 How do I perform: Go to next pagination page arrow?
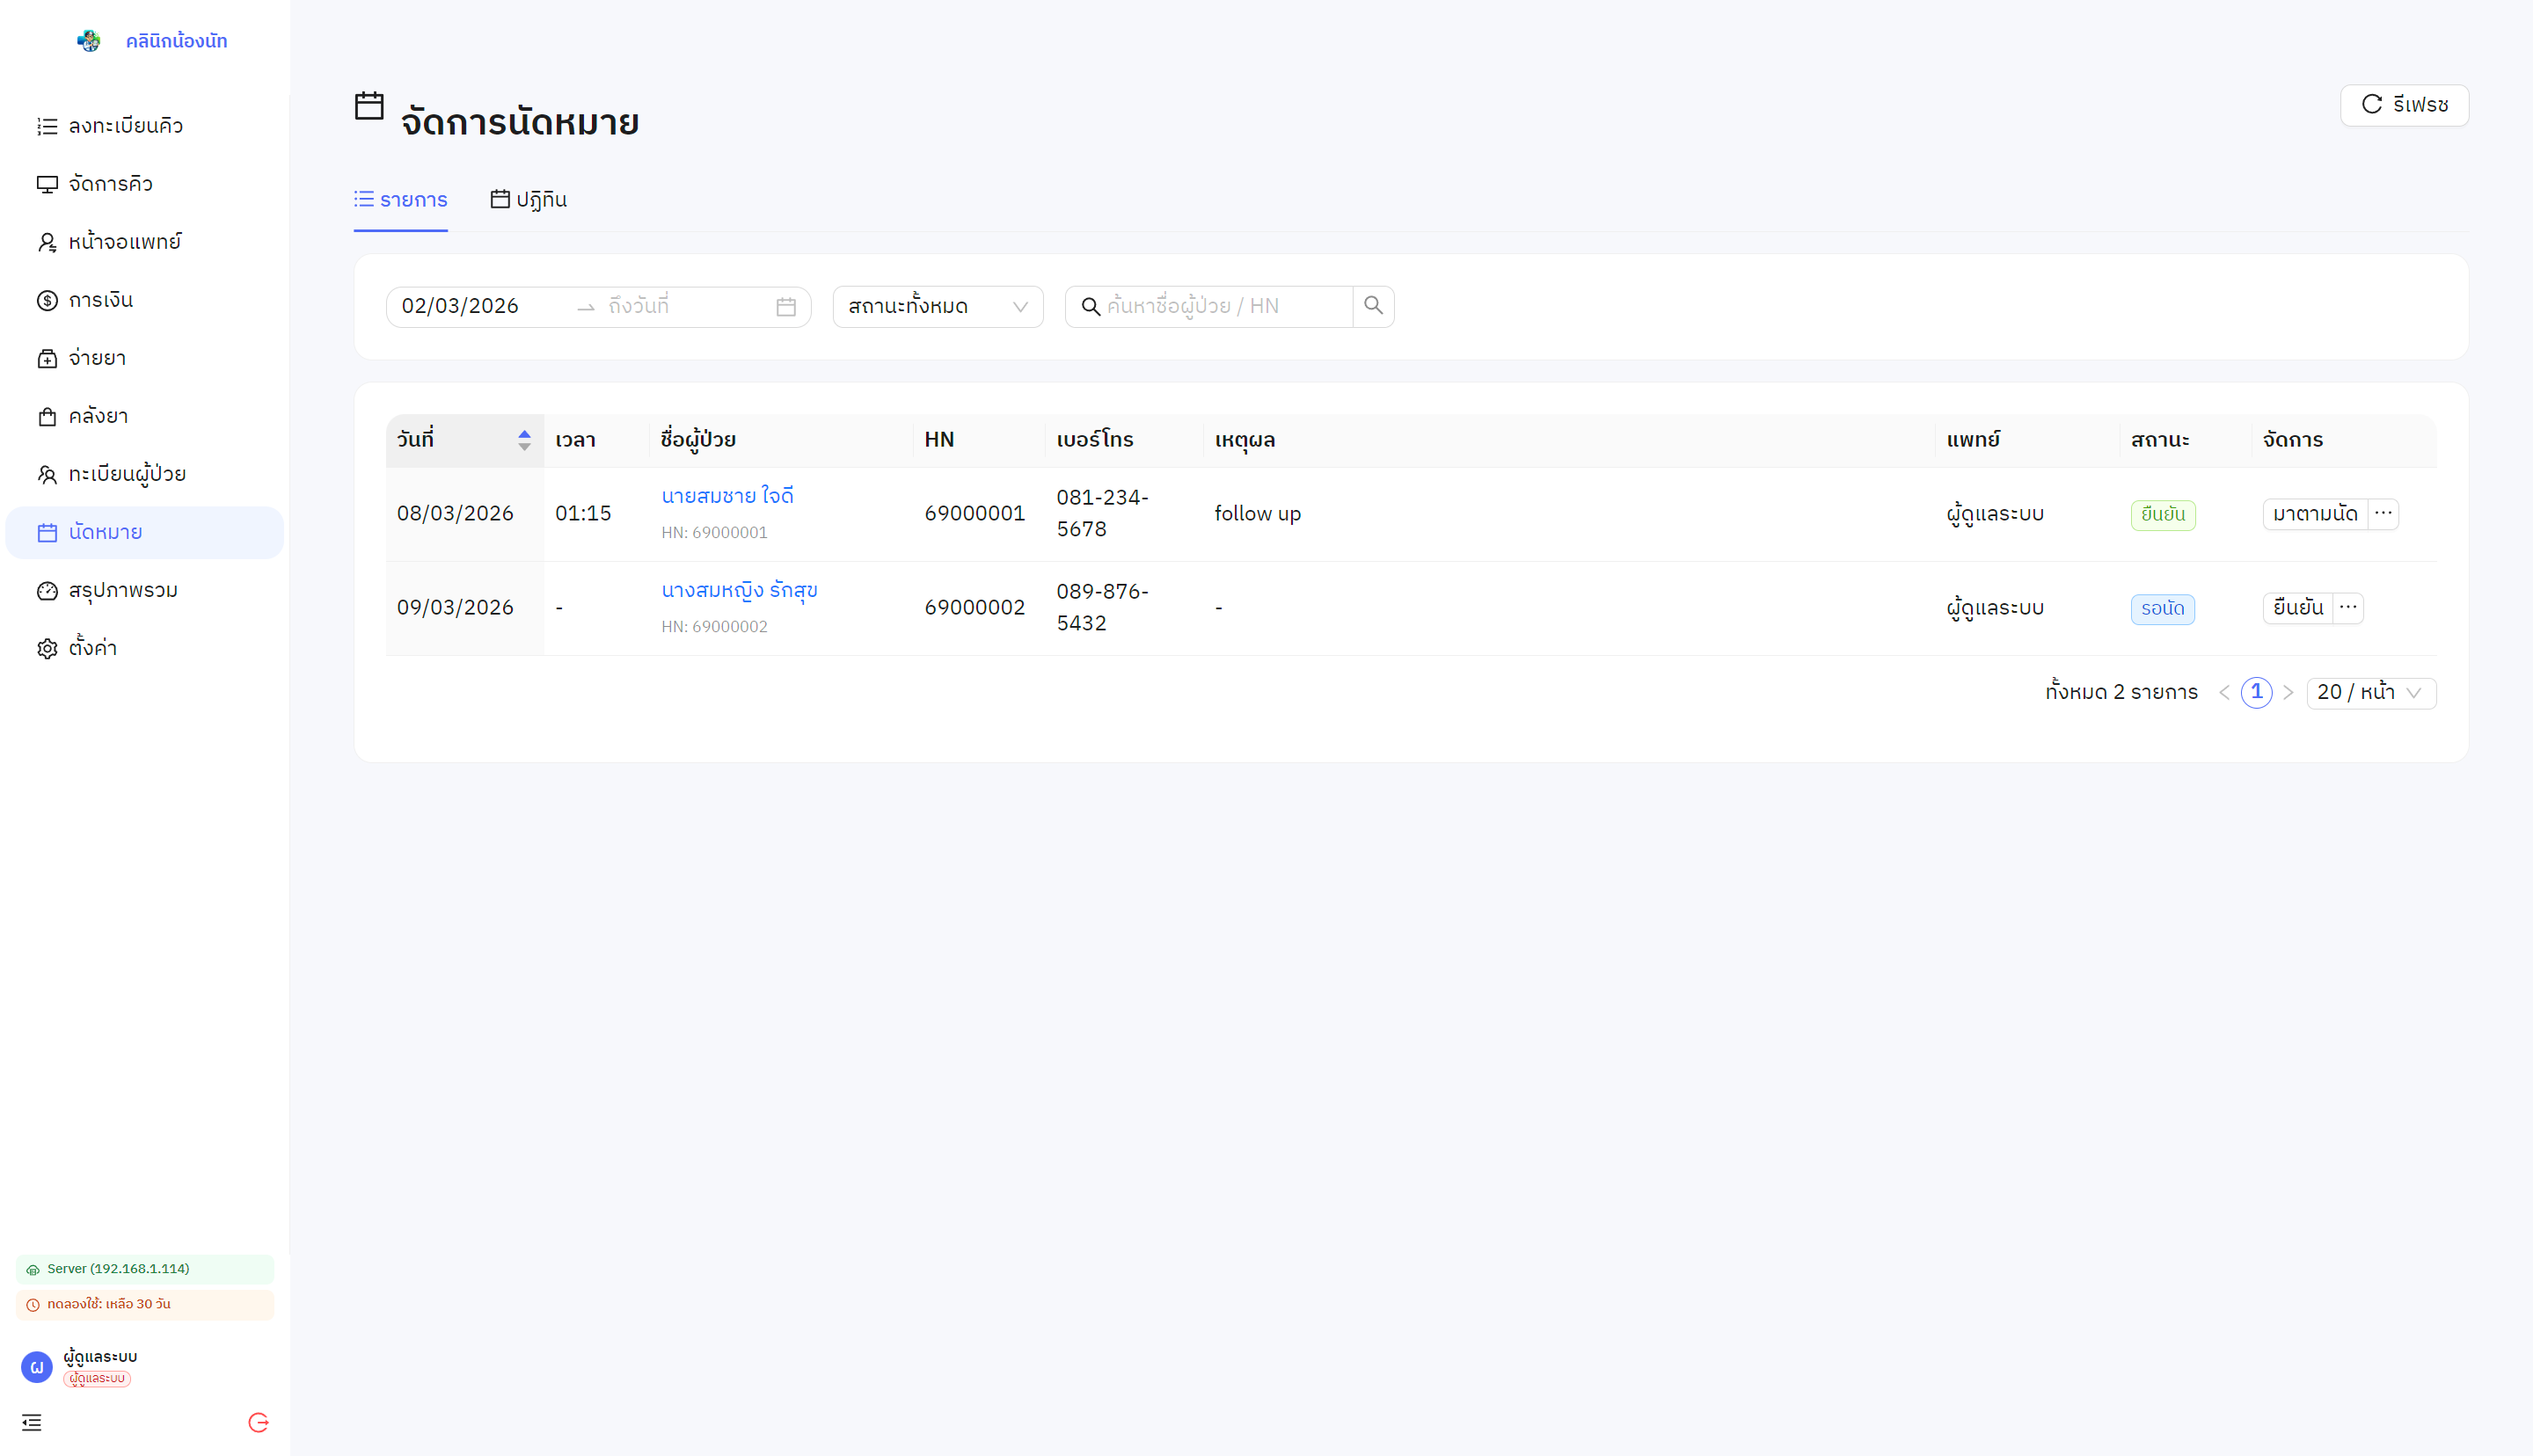click(x=2288, y=693)
